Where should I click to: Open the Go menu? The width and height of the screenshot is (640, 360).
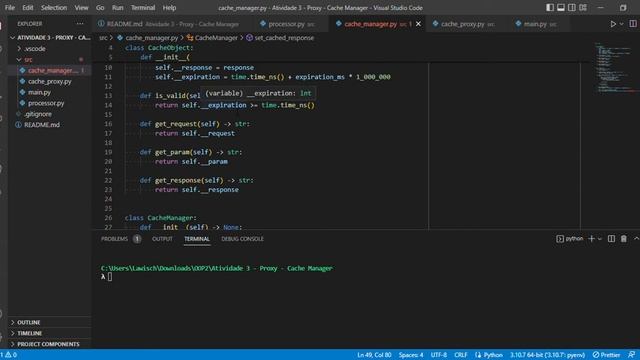(x=100, y=8)
